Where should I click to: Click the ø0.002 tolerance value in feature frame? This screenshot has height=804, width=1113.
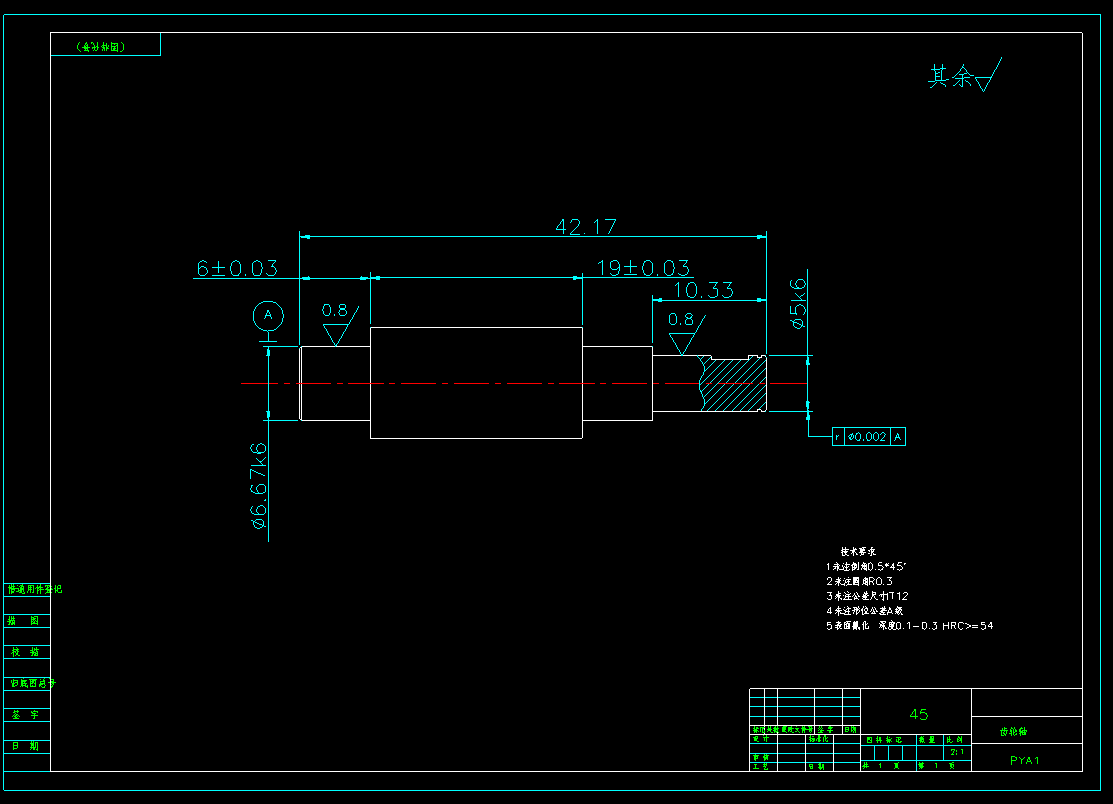tap(867, 436)
